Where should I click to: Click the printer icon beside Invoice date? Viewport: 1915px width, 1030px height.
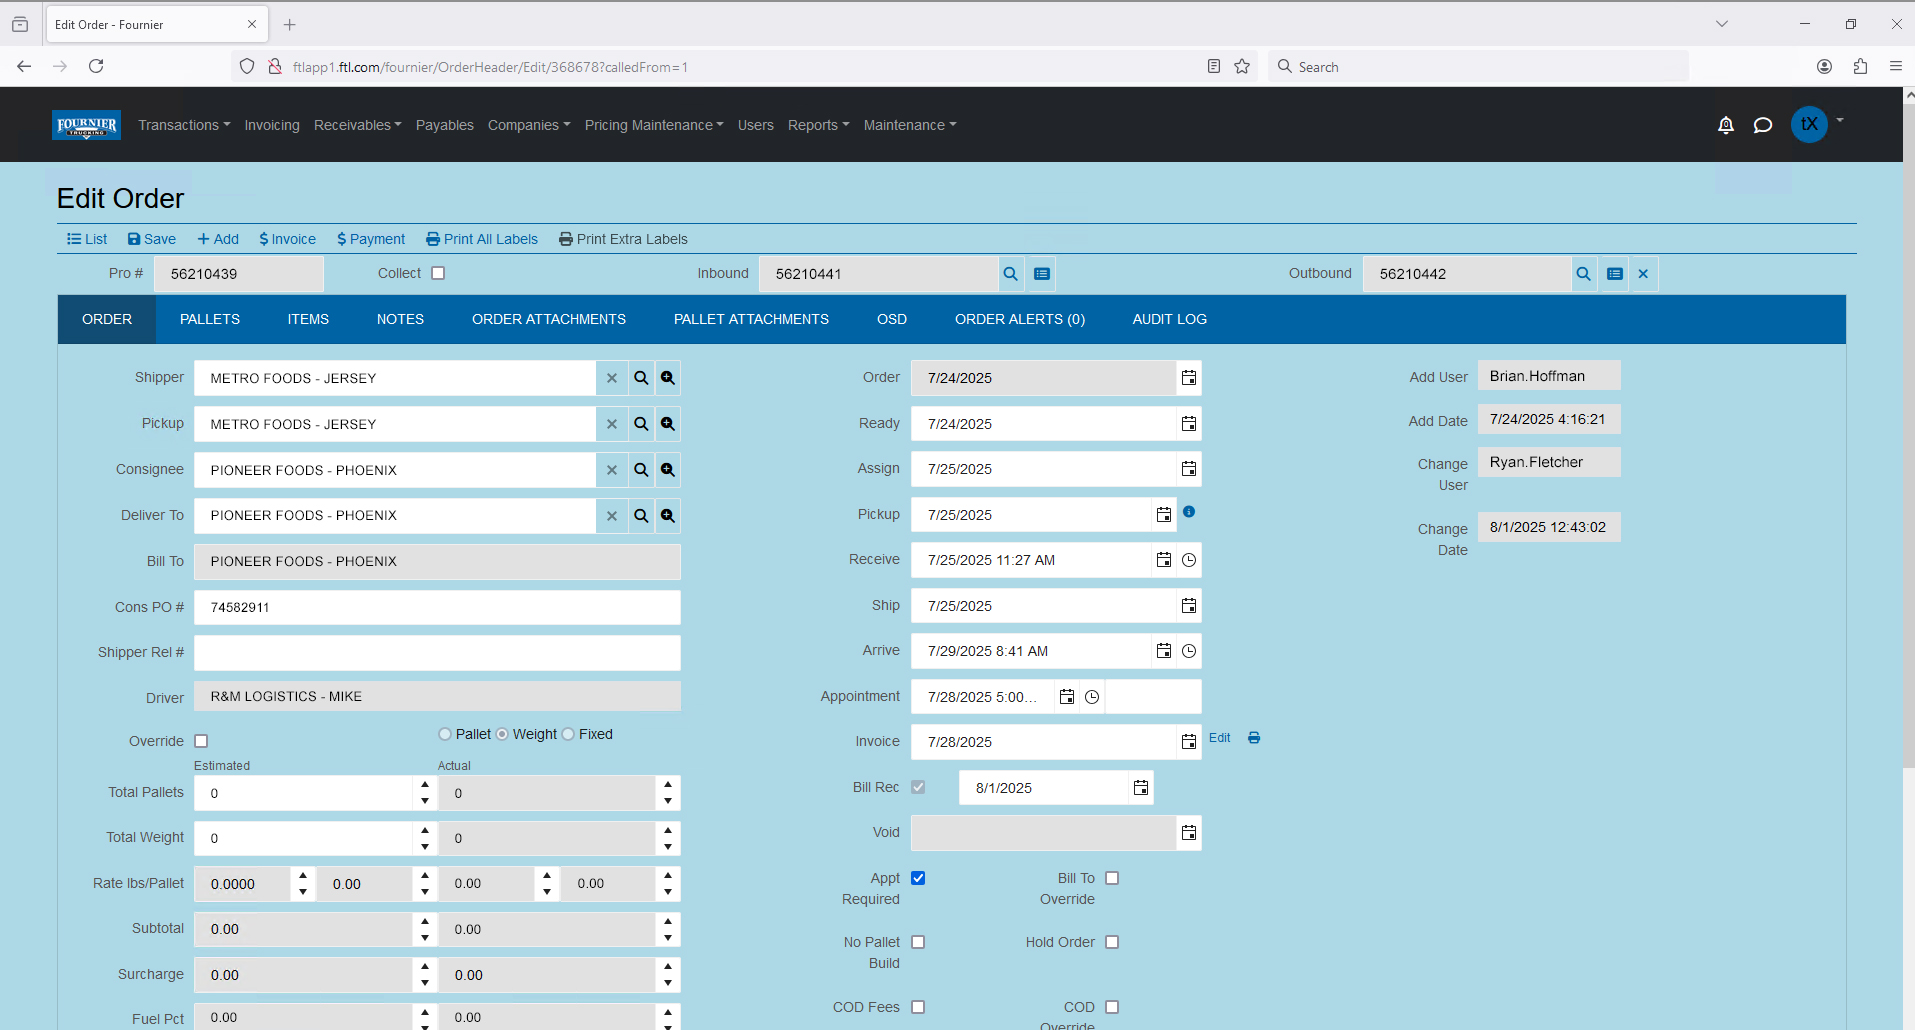1253,738
